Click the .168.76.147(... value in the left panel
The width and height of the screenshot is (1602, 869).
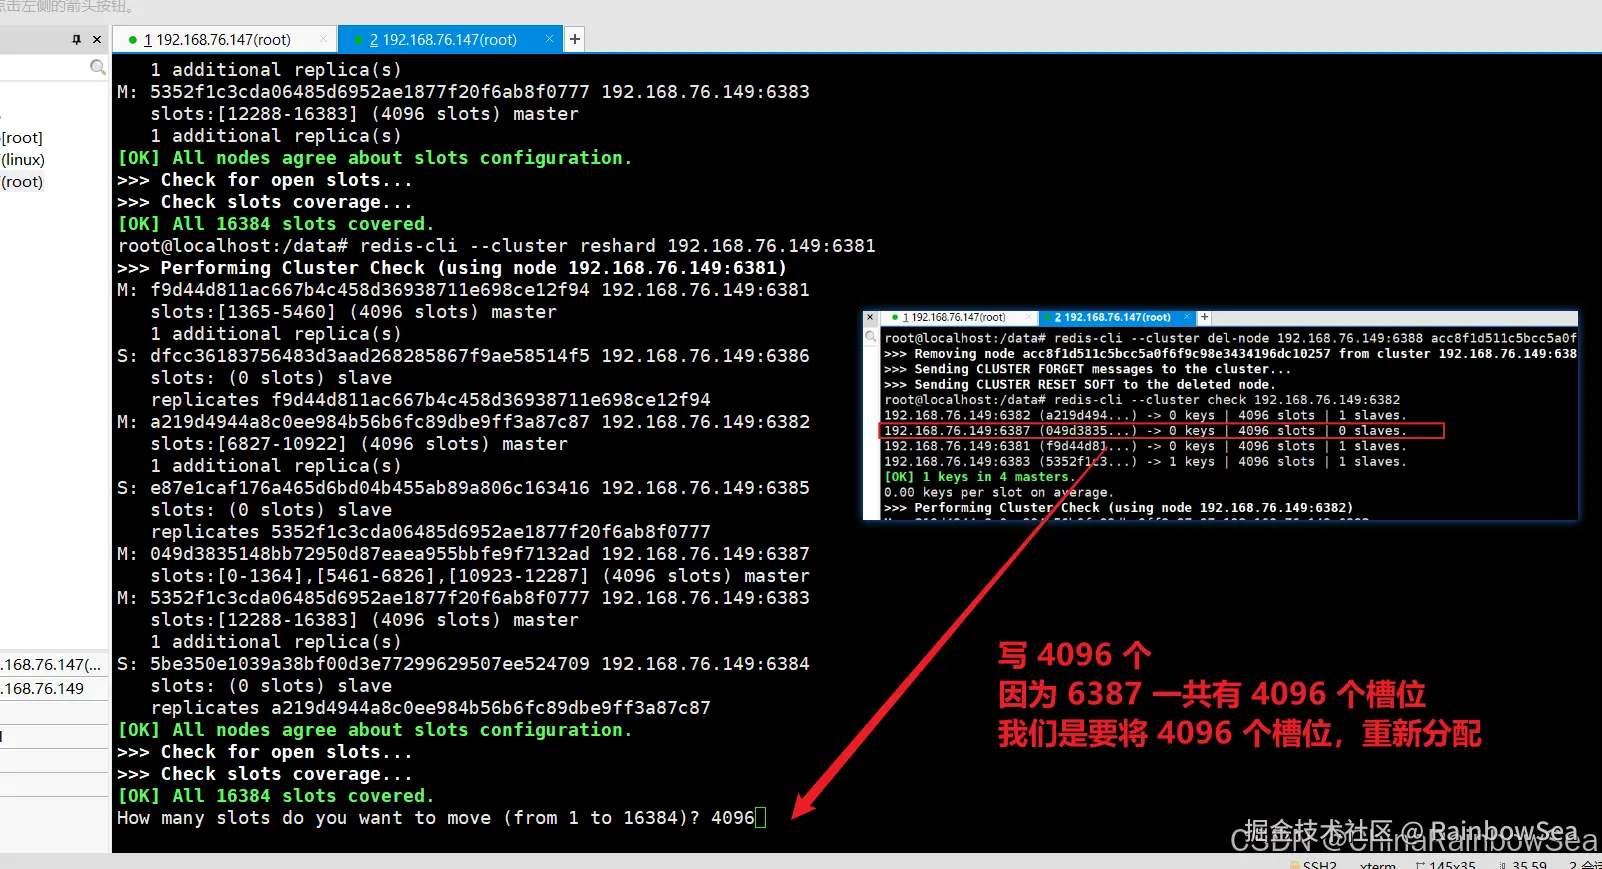(51, 665)
